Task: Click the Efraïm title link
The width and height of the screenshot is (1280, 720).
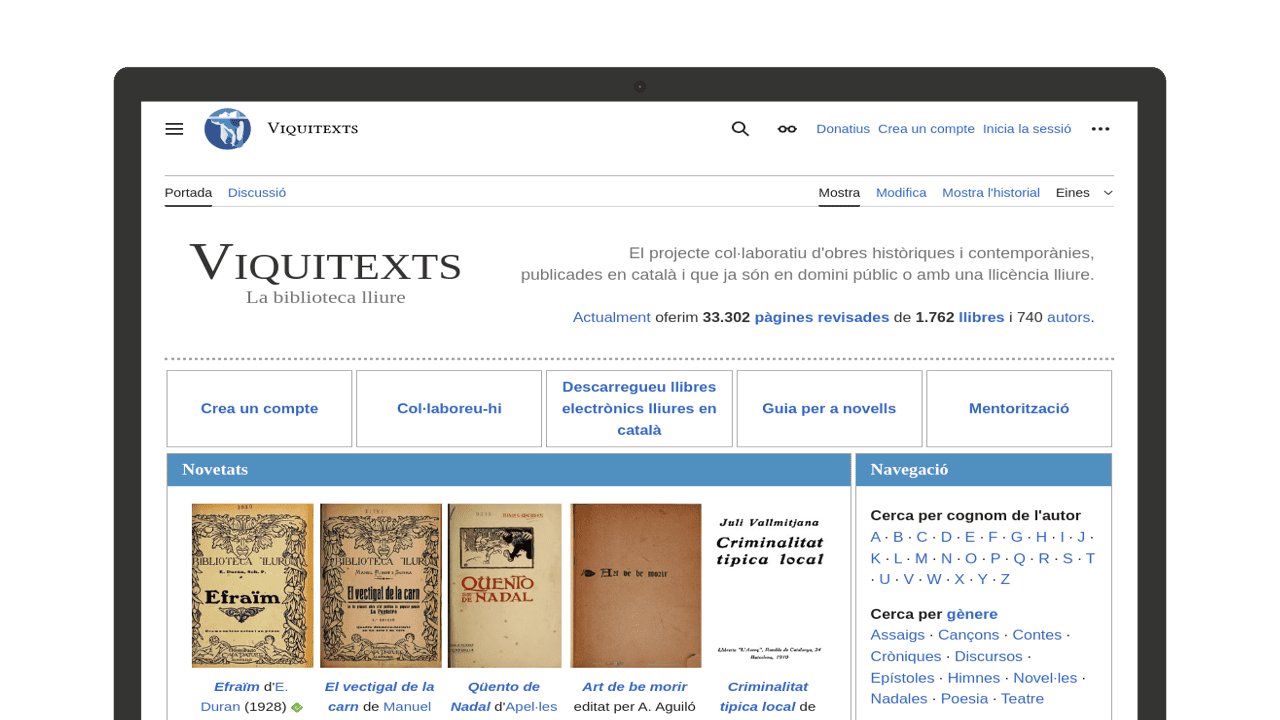Action: 237,687
